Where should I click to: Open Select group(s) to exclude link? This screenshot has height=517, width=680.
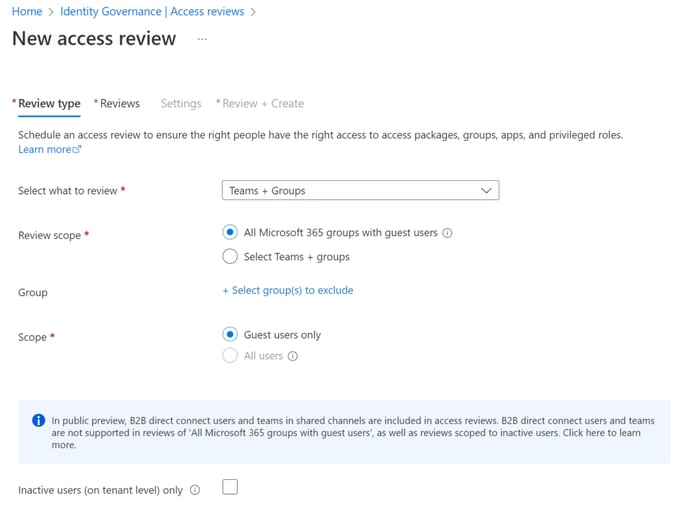[292, 290]
